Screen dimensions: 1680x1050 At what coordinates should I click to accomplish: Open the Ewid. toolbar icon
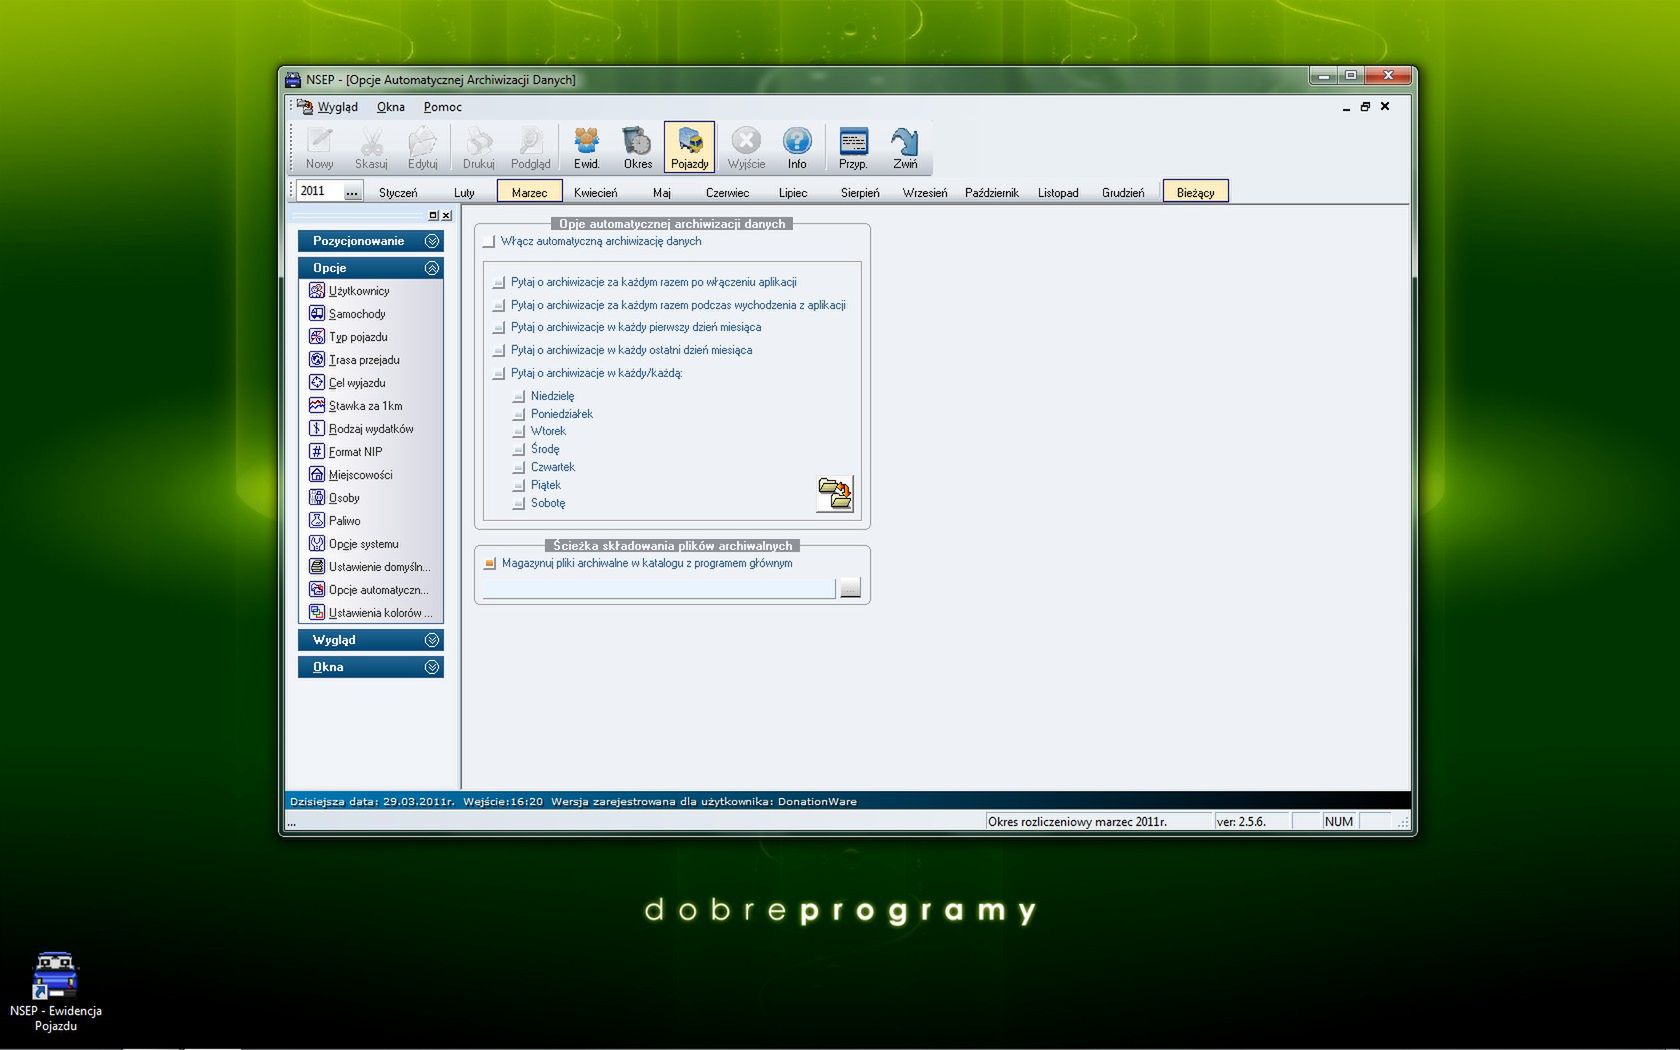pyautogui.click(x=586, y=148)
